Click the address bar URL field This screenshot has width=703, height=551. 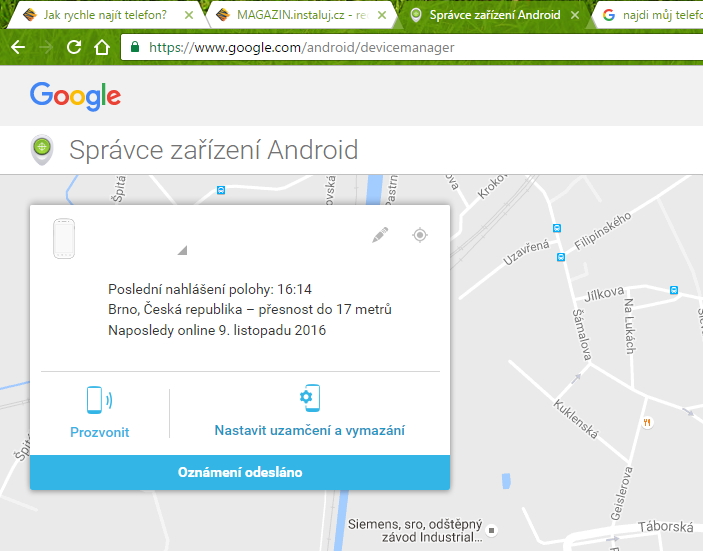point(412,47)
